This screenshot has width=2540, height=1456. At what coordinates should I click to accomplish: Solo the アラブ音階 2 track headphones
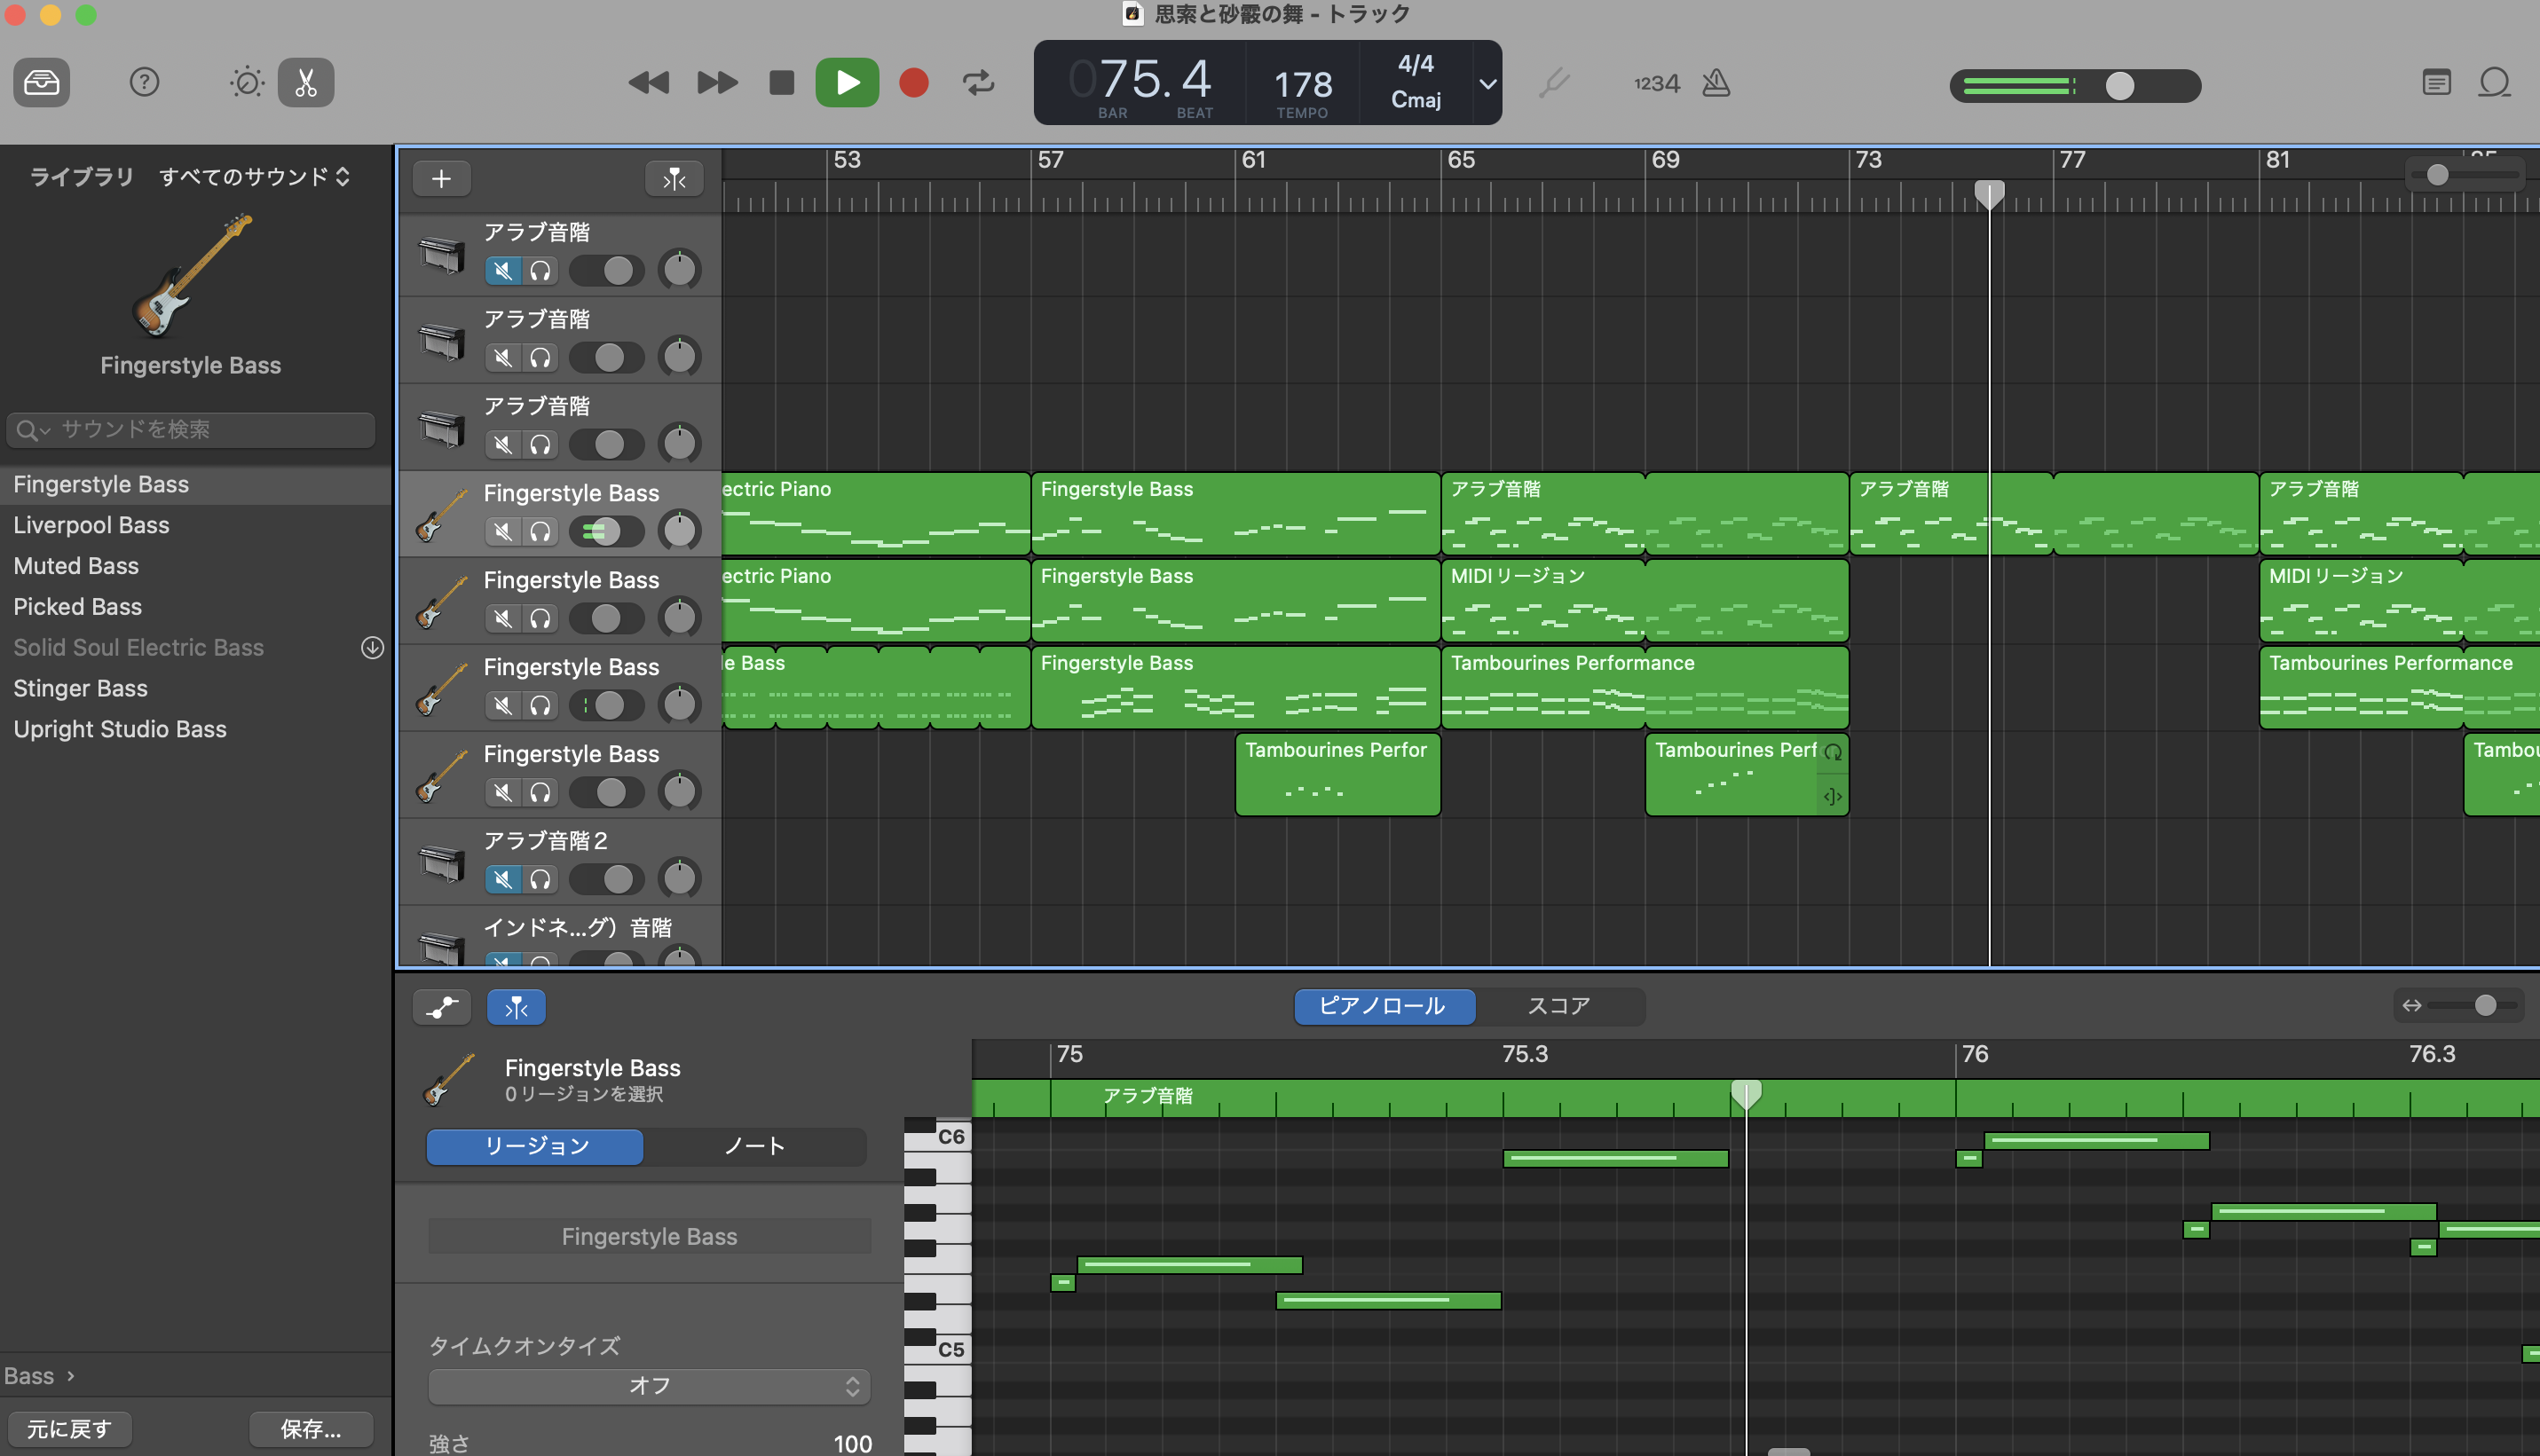click(x=540, y=879)
